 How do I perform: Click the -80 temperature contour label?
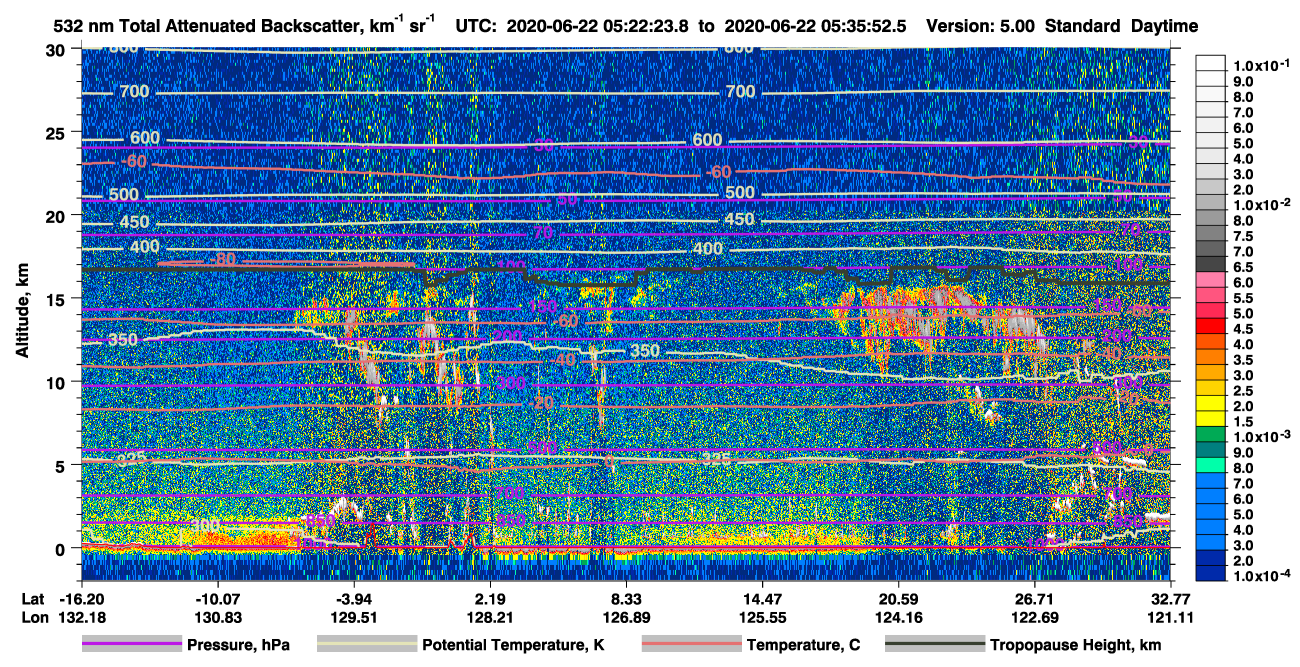224,261
